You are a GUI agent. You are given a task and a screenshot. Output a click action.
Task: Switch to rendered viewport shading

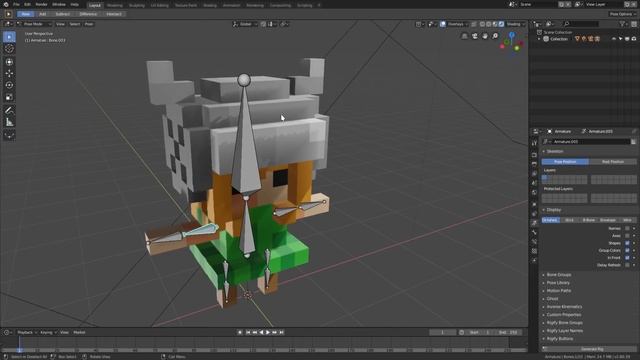coord(501,24)
